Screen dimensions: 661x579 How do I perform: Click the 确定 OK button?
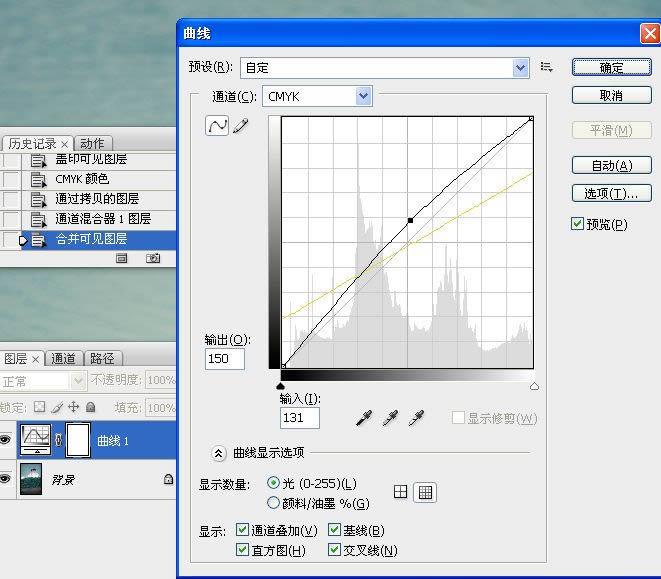[x=611, y=67]
